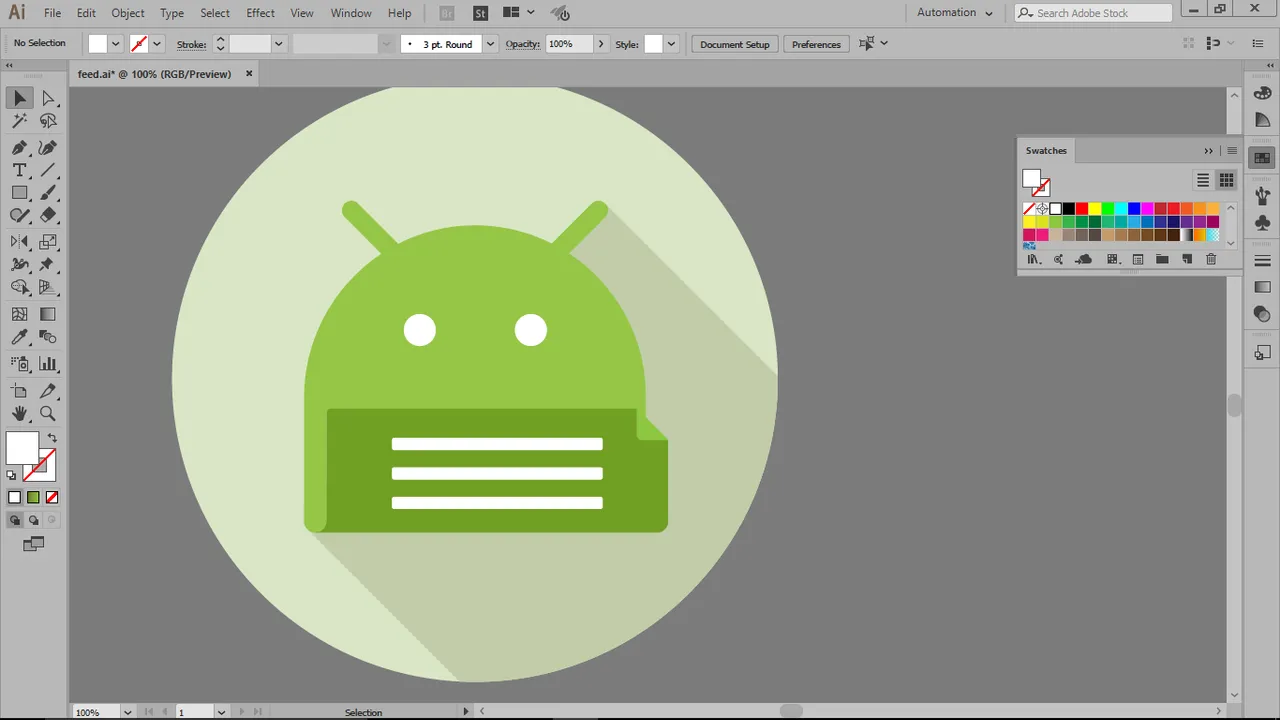Open the File menu

coord(52,13)
